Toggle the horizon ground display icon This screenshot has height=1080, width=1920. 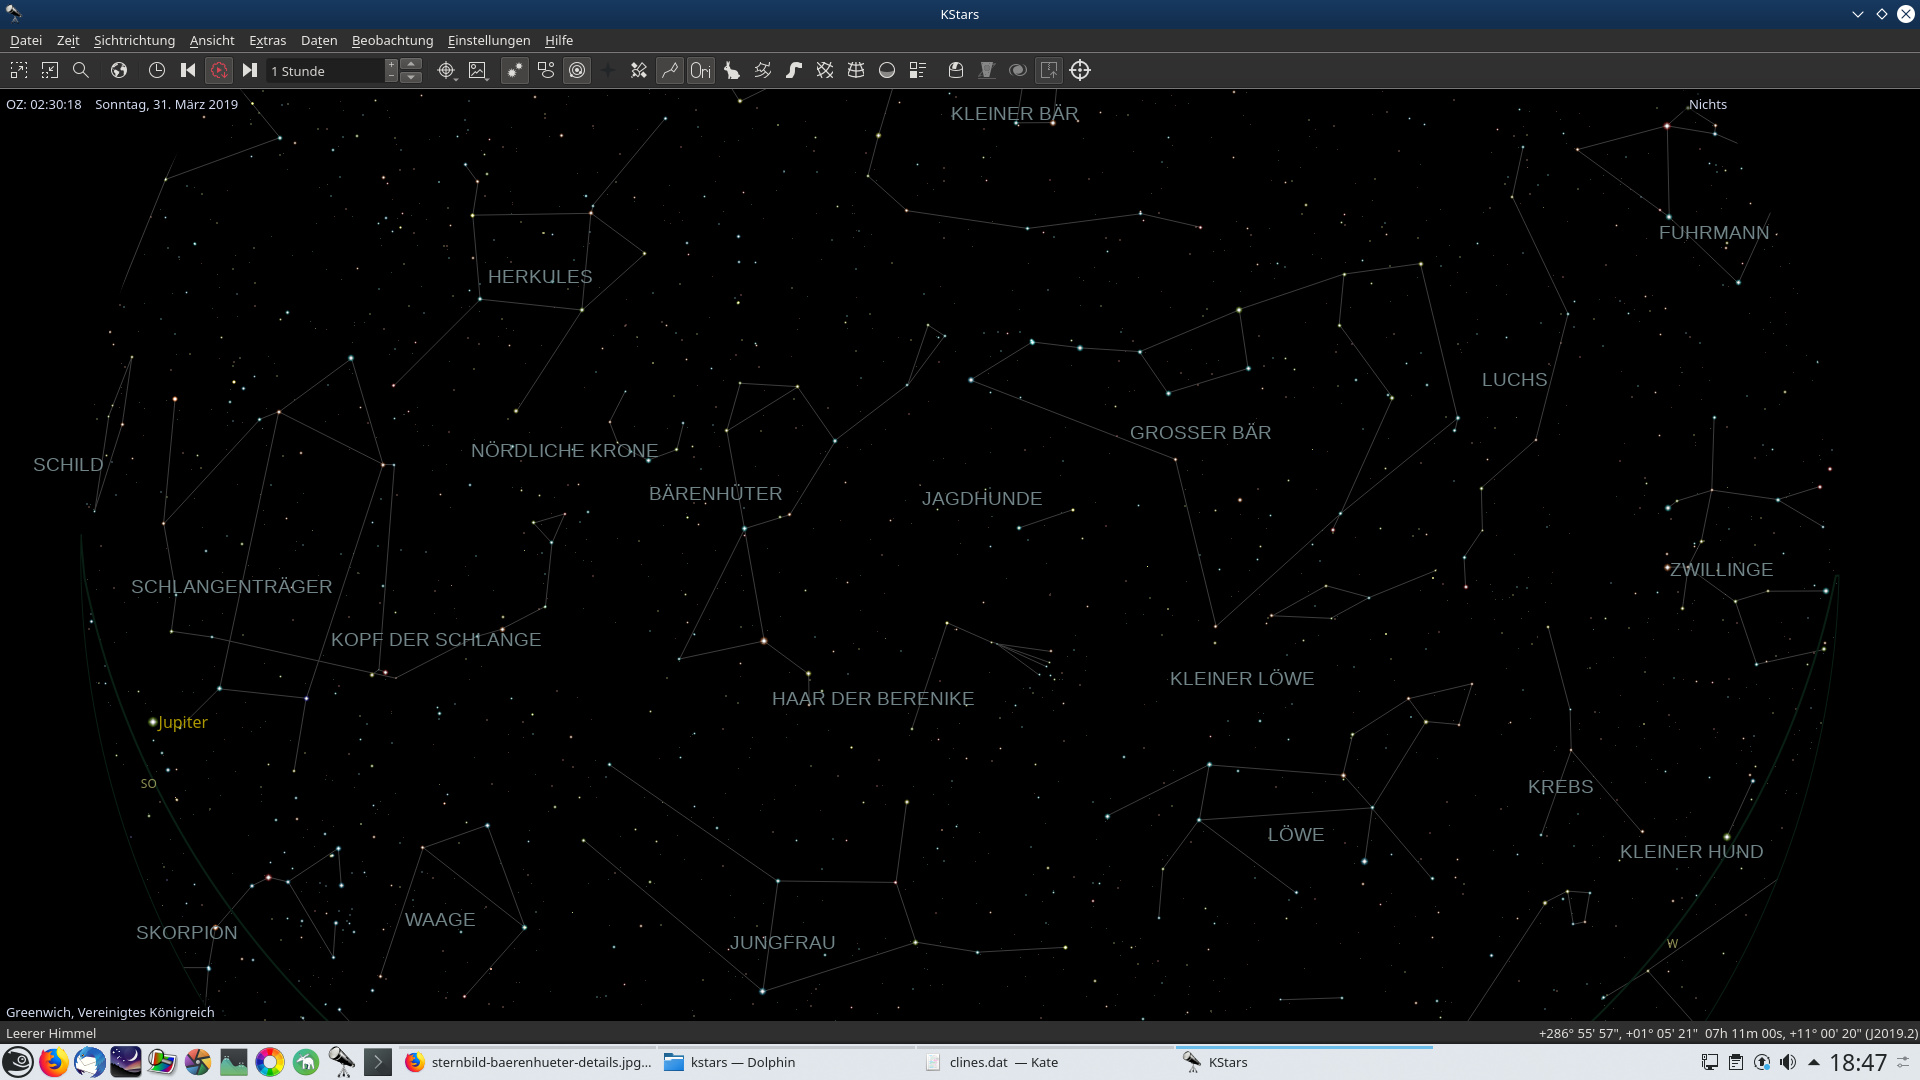pyautogui.click(x=887, y=70)
